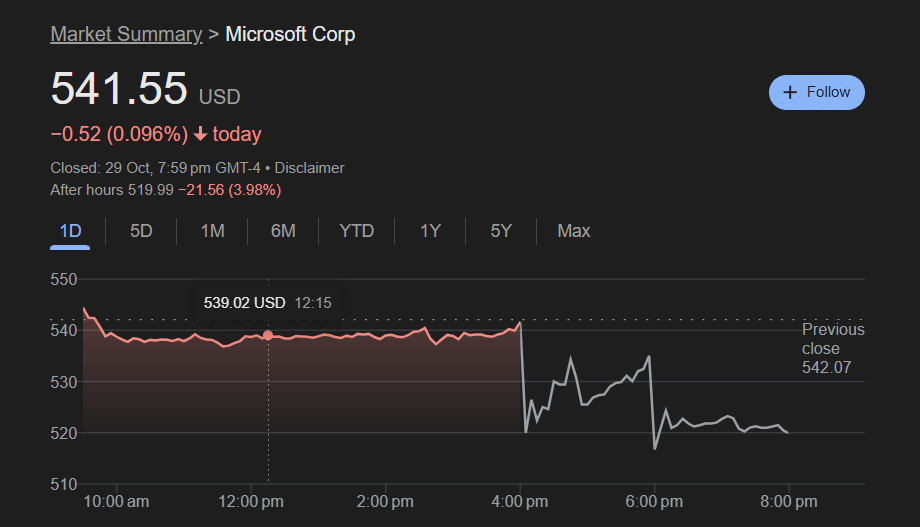920x527 pixels.
Task: Click the red down arrow beside today
Action: [201, 134]
